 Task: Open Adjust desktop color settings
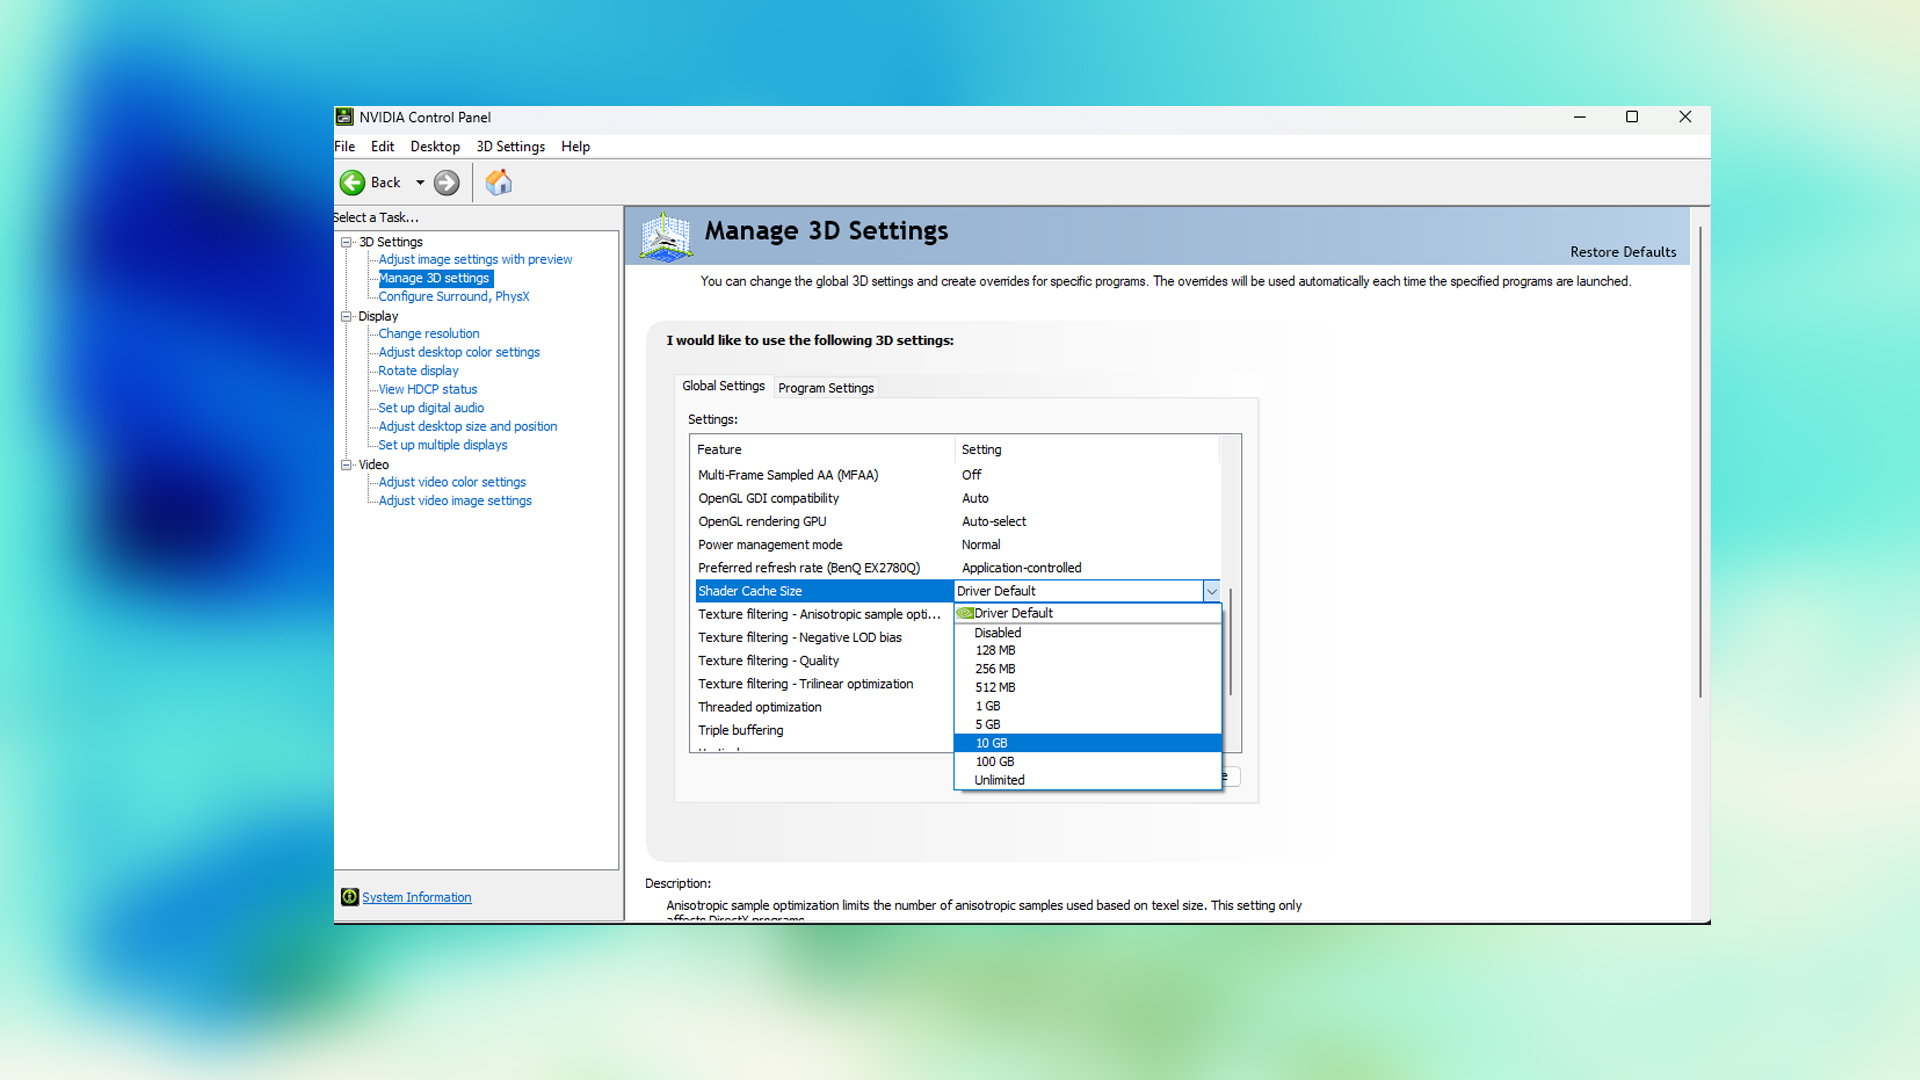click(459, 352)
